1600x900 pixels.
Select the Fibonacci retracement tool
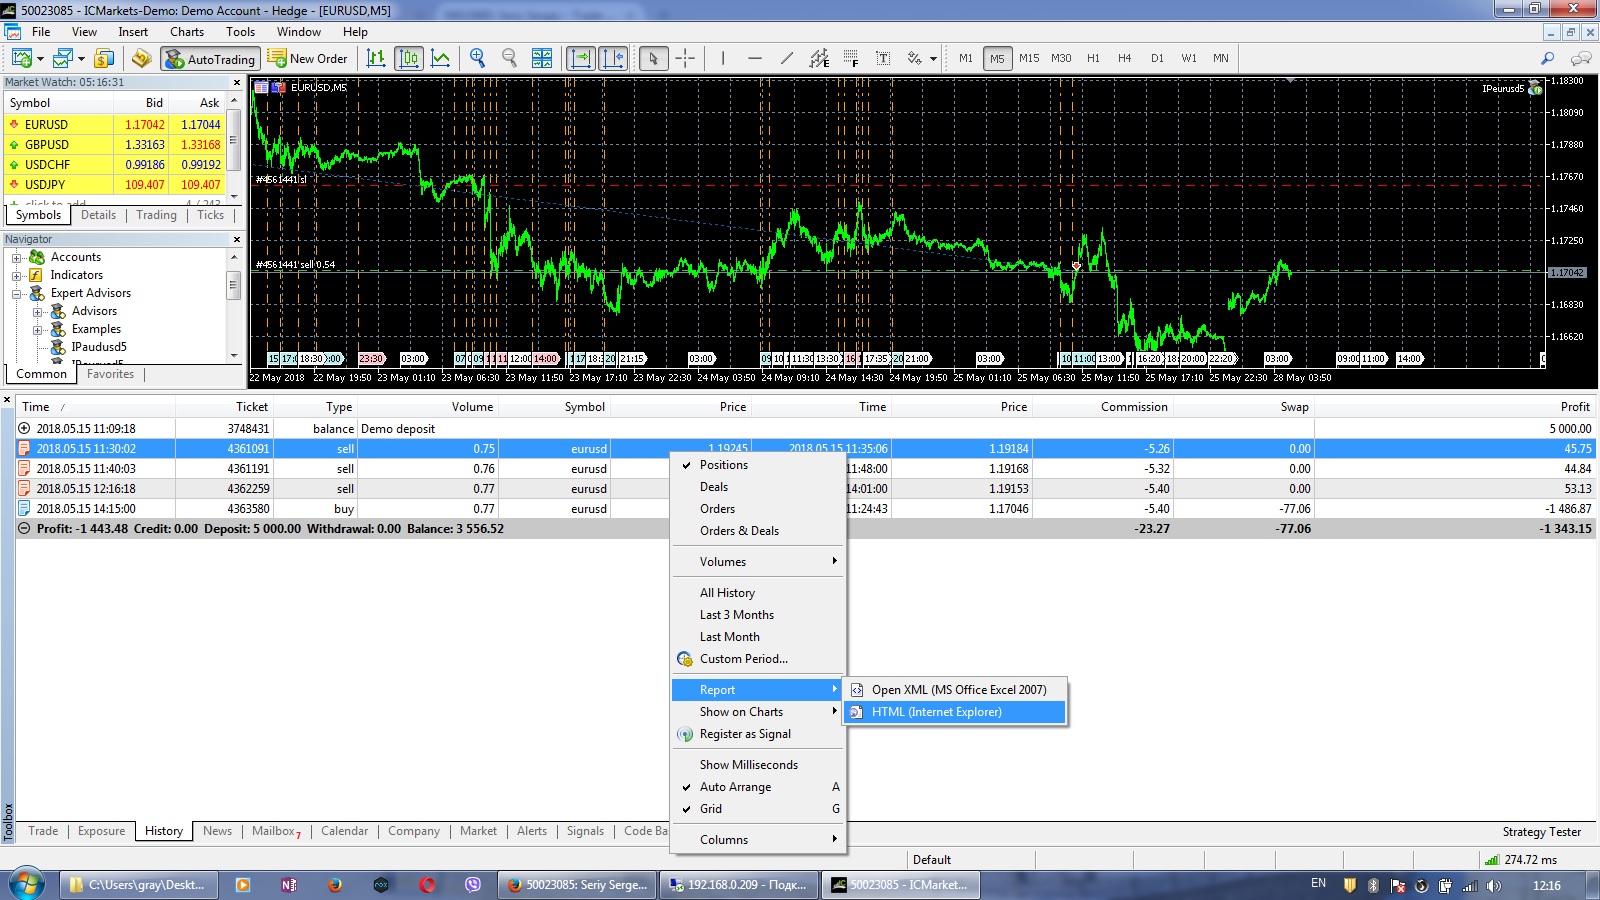point(851,58)
